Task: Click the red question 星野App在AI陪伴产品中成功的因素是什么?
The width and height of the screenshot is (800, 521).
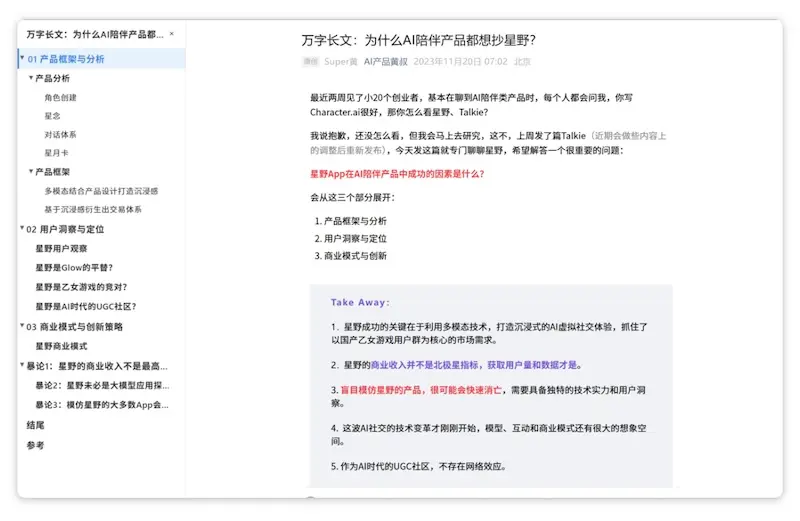Action: tap(397, 174)
